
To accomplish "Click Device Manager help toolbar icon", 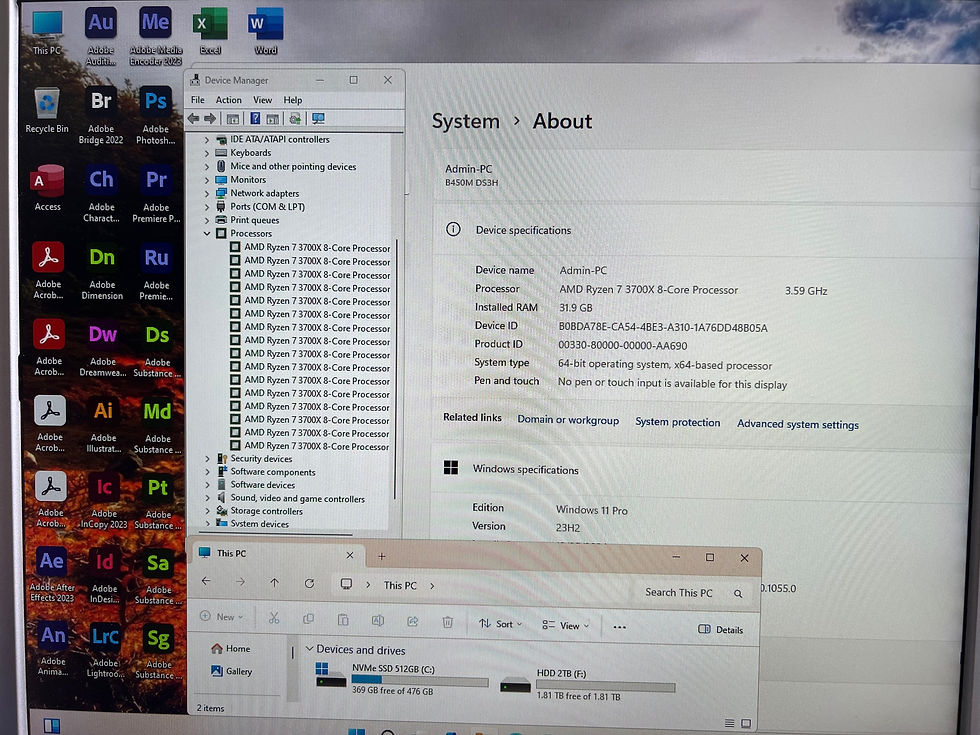I will click(255, 118).
